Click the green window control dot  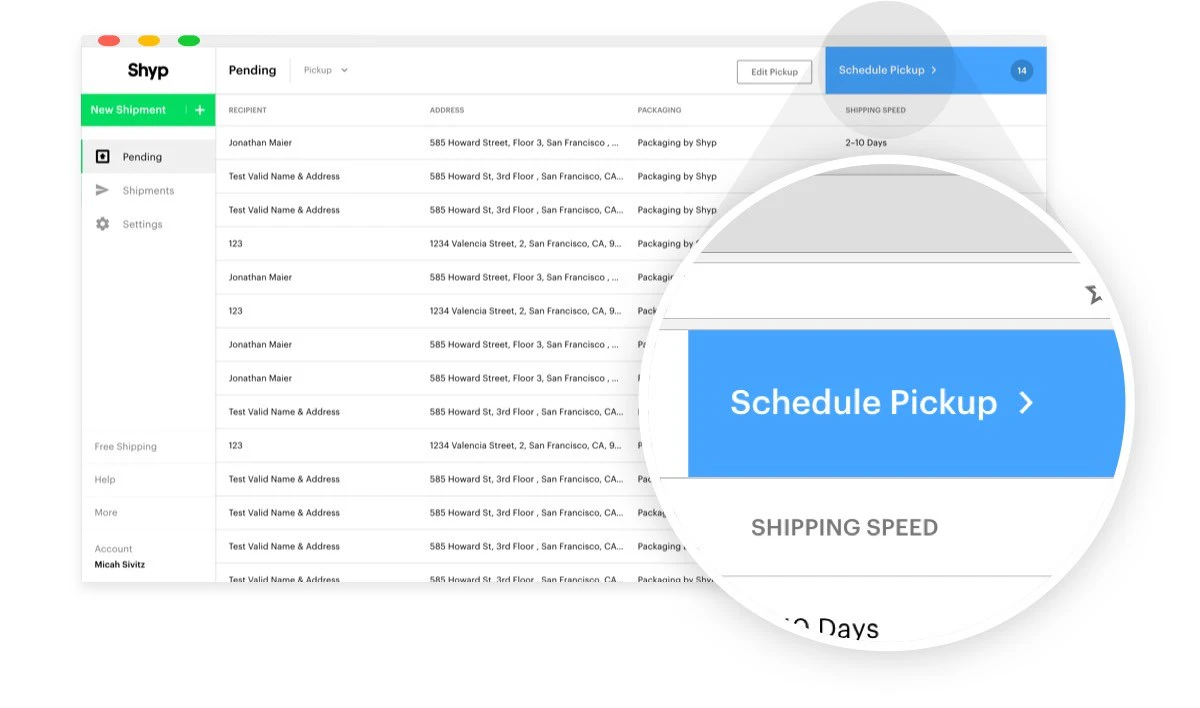[187, 40]
